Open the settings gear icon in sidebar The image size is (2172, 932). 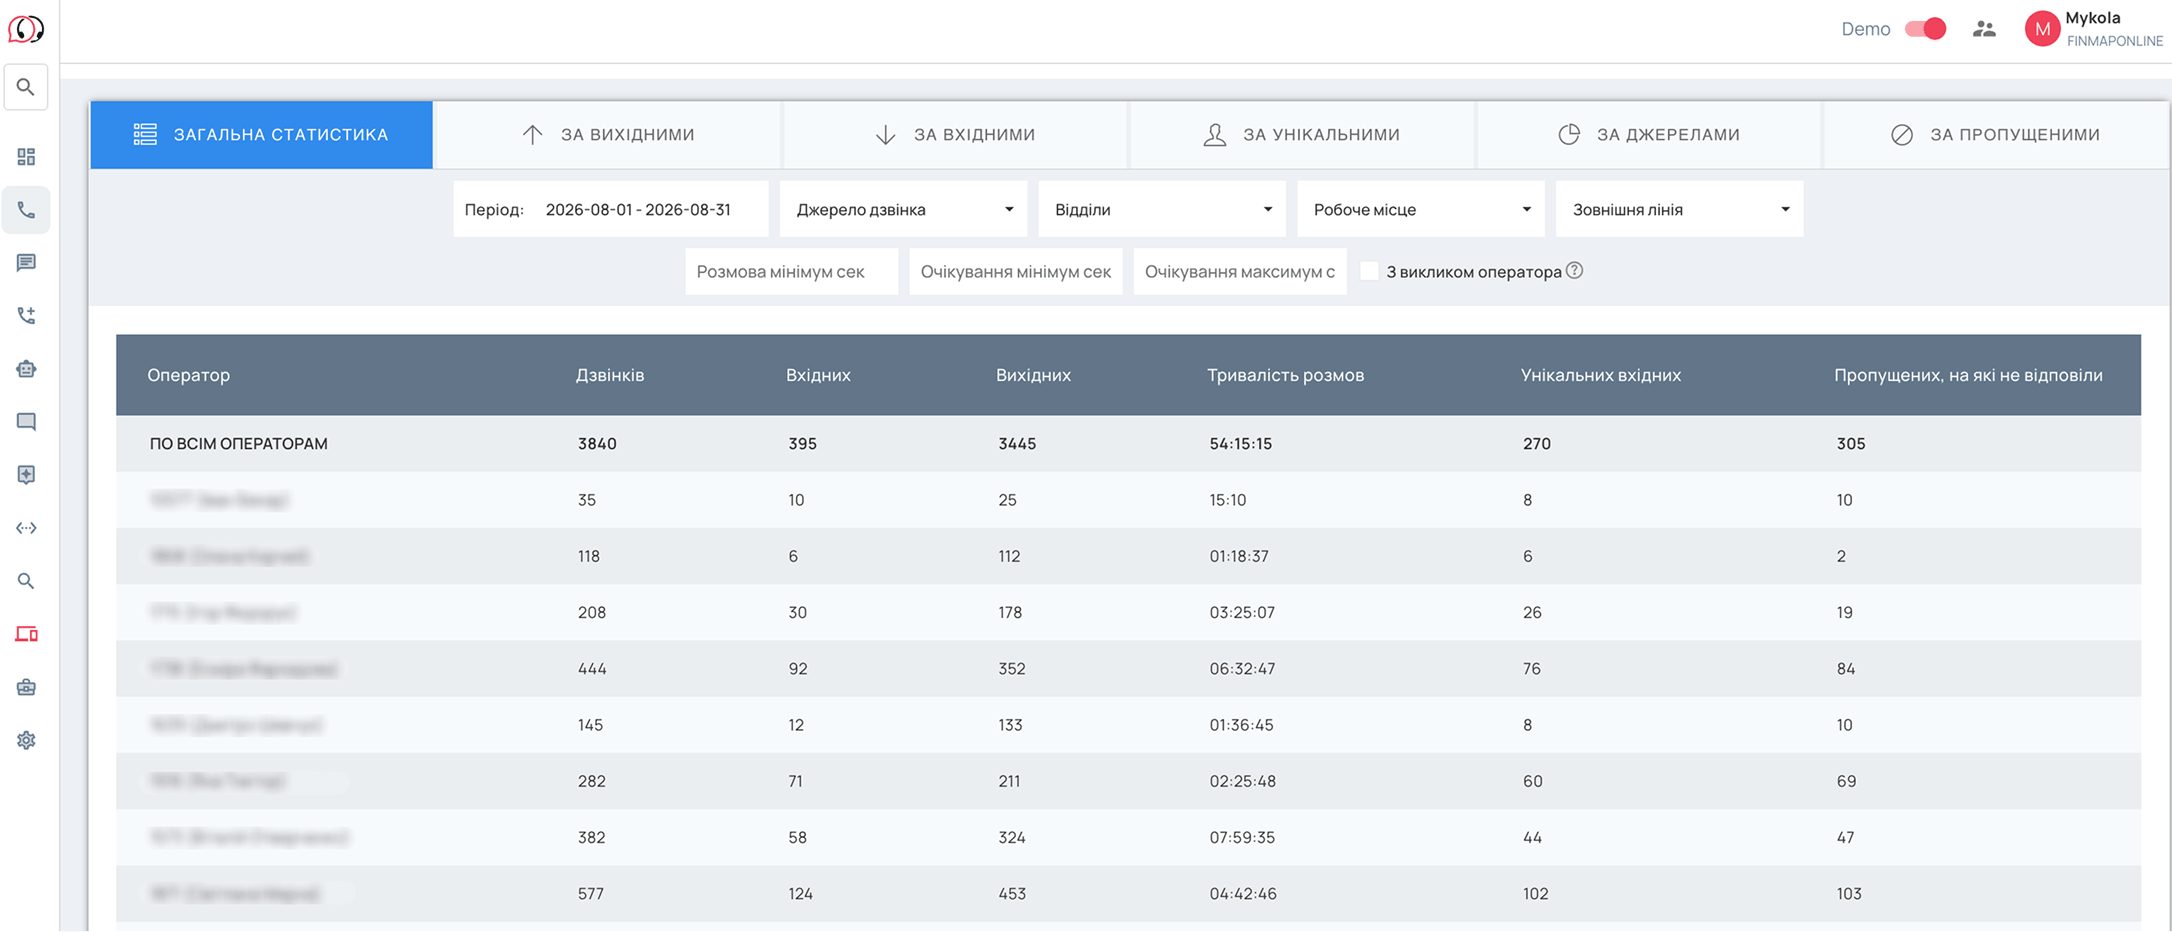(26, 740)
